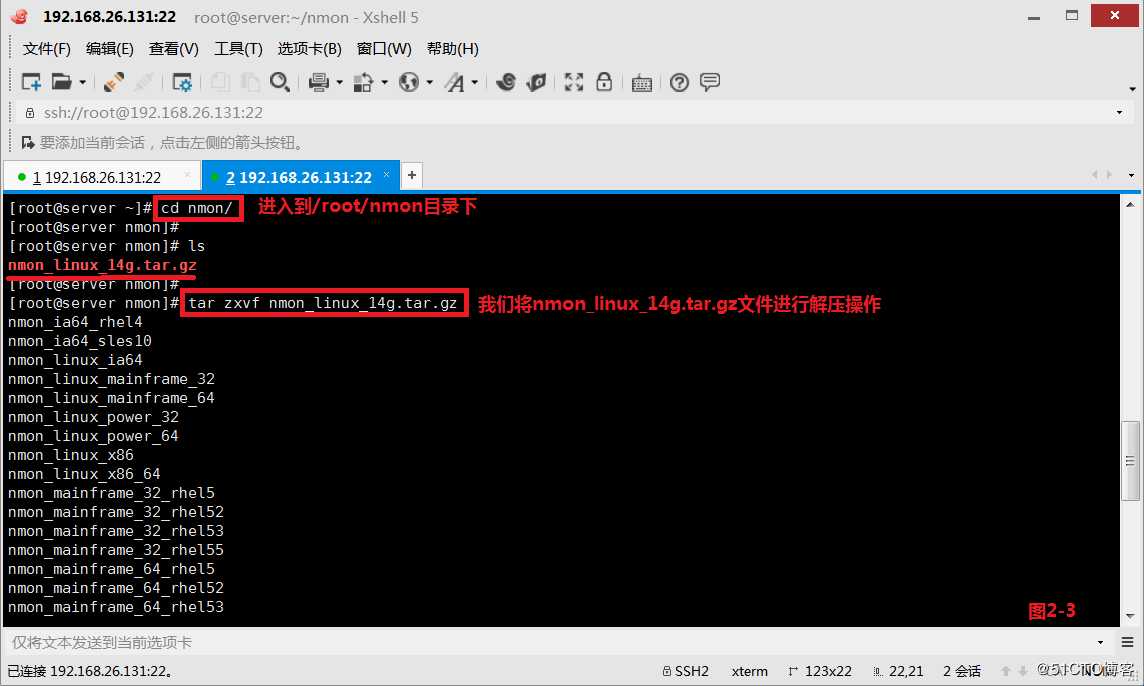Toggle full screen toolbar icon
Image resolution: width=1144 pixels, height=686 pixels.
573,82
